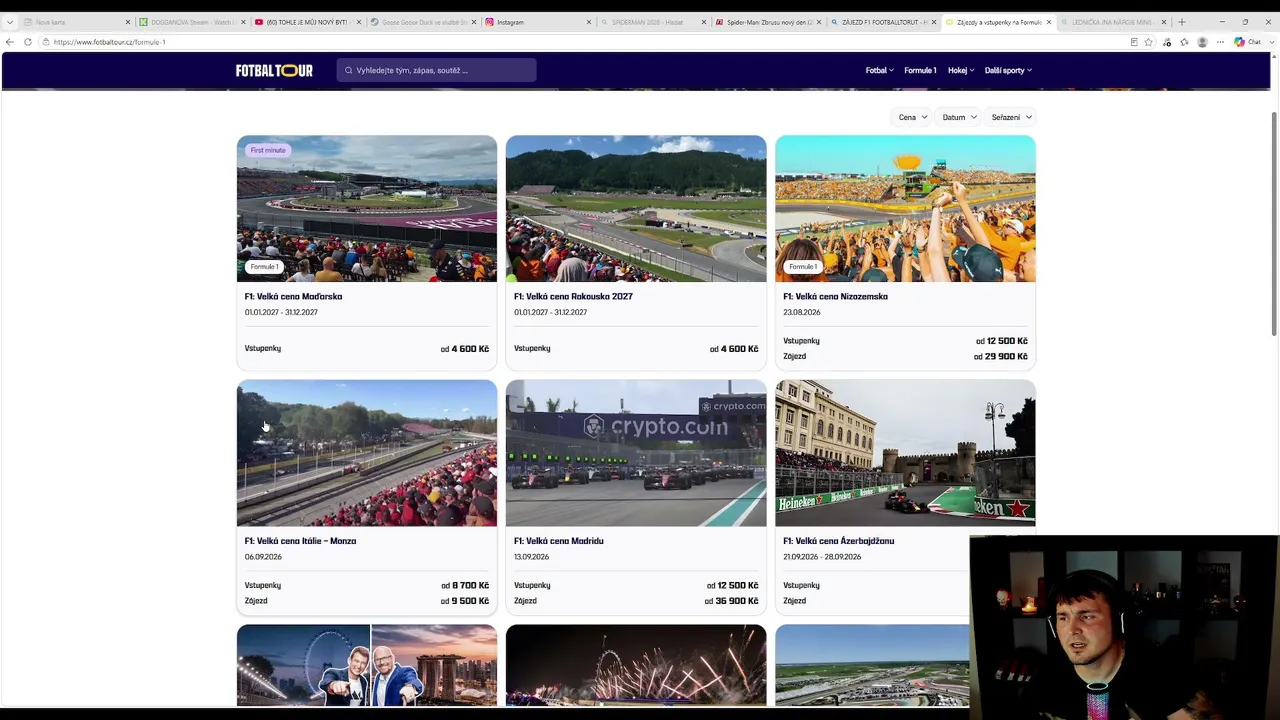Viewport: 1280px width, 720px height.
Task: Open the browser profile avatar
Action: click(1202, 42)
